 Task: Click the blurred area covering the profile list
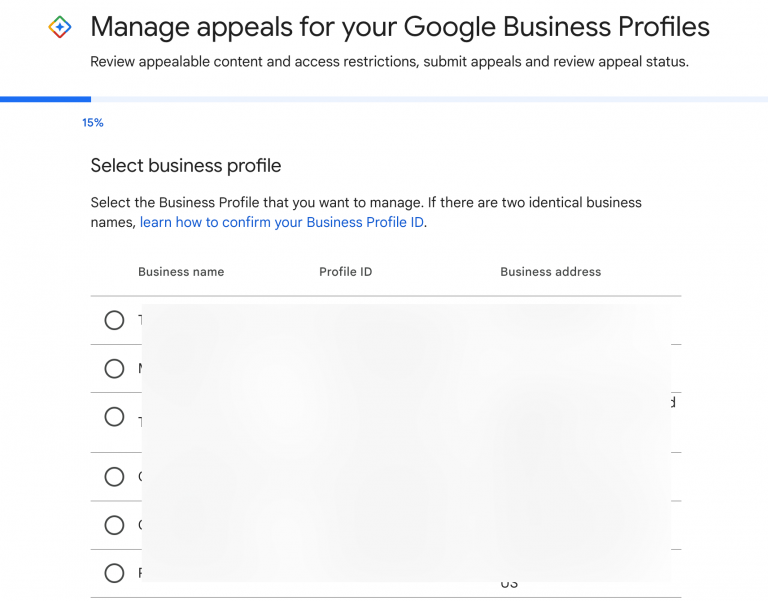pyautogui.click(x=405, y=440)
